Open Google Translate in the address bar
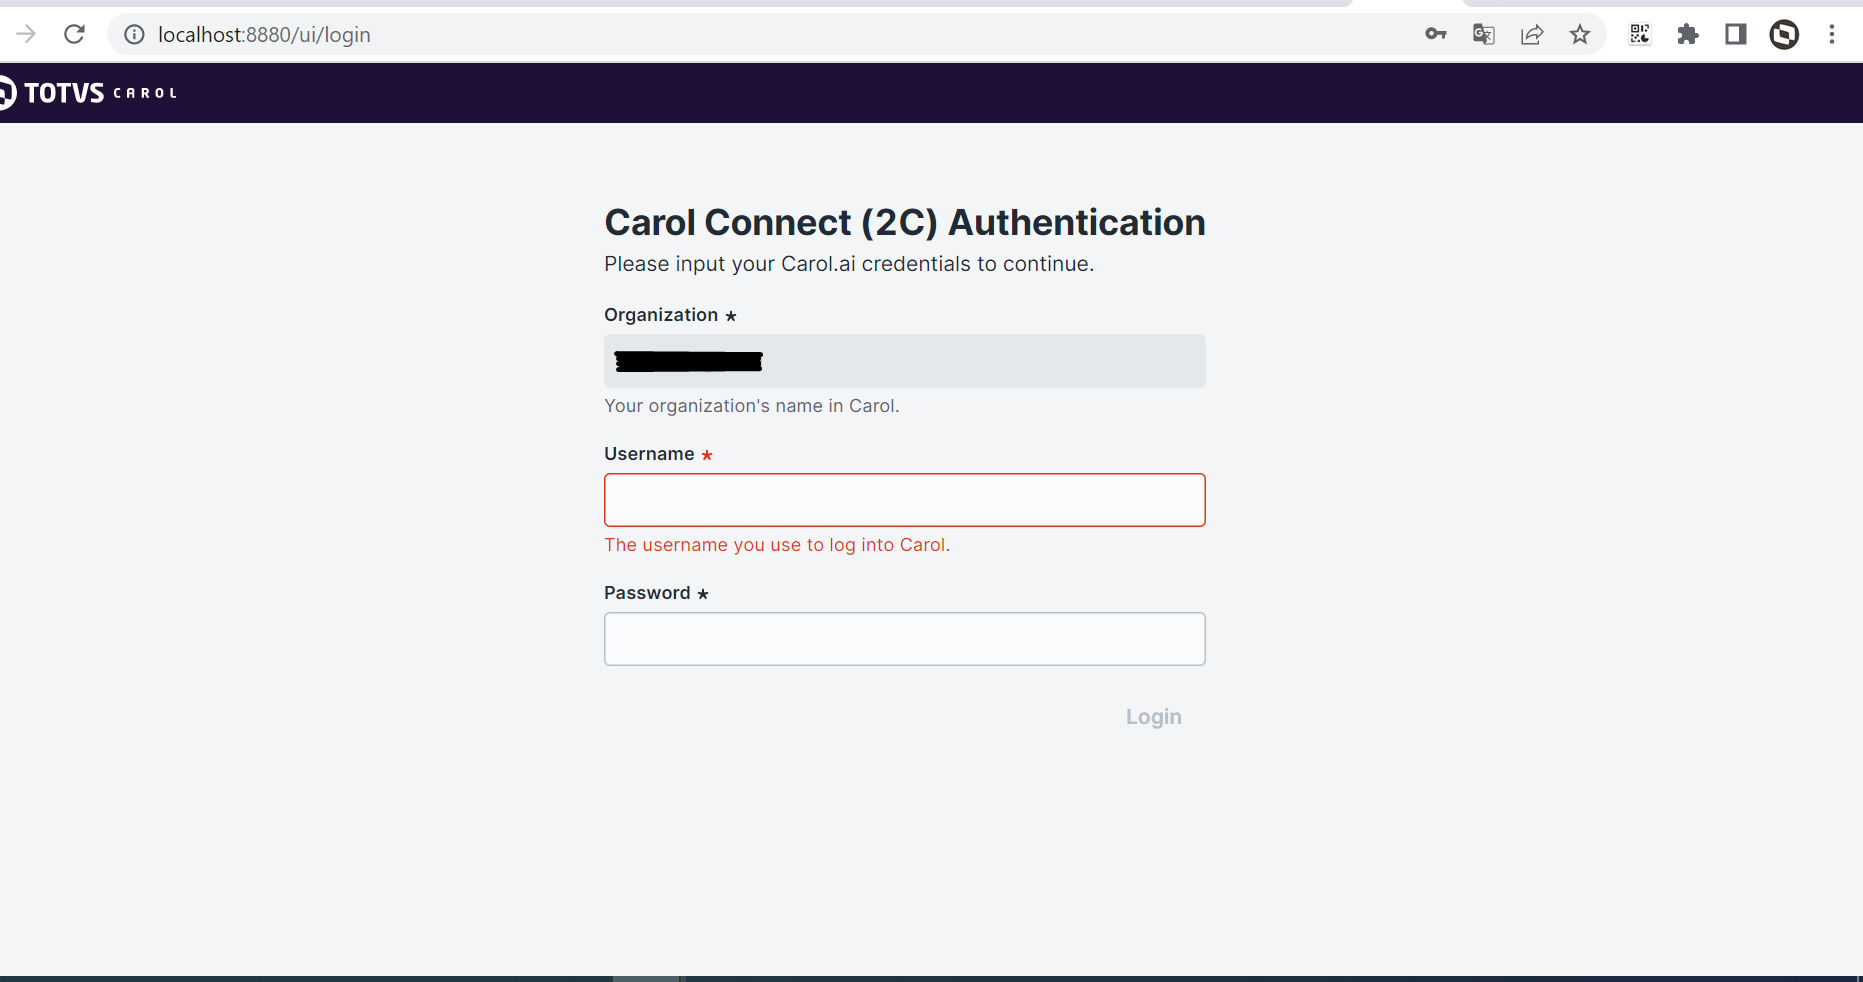Image resolution: width=1863 pixels, height=982 pixels. point(1483,34)
